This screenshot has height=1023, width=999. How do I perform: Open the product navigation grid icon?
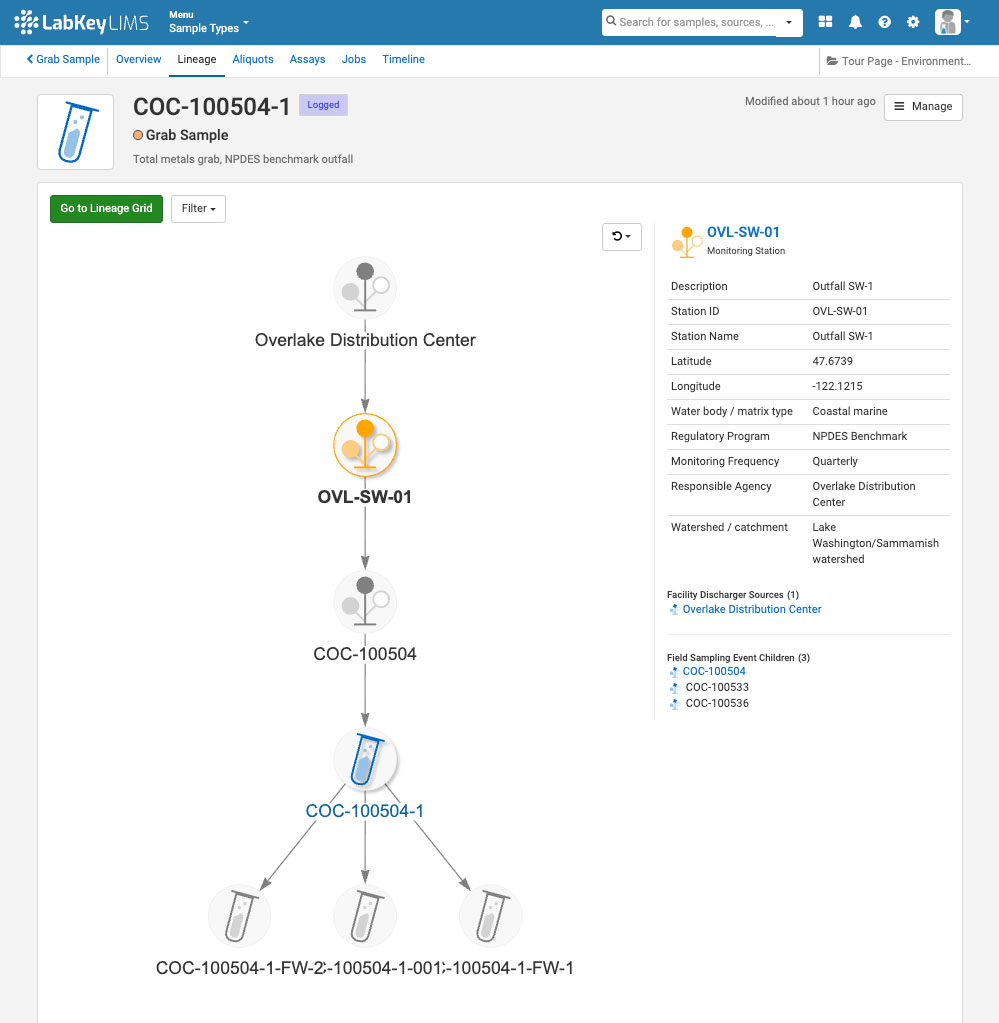point(825,22)
